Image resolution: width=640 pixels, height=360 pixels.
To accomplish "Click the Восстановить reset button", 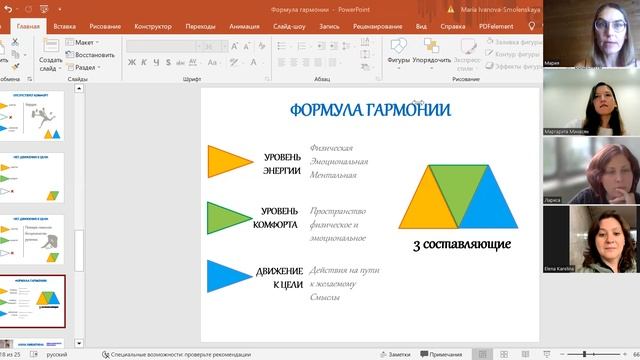I will (90, 54).
